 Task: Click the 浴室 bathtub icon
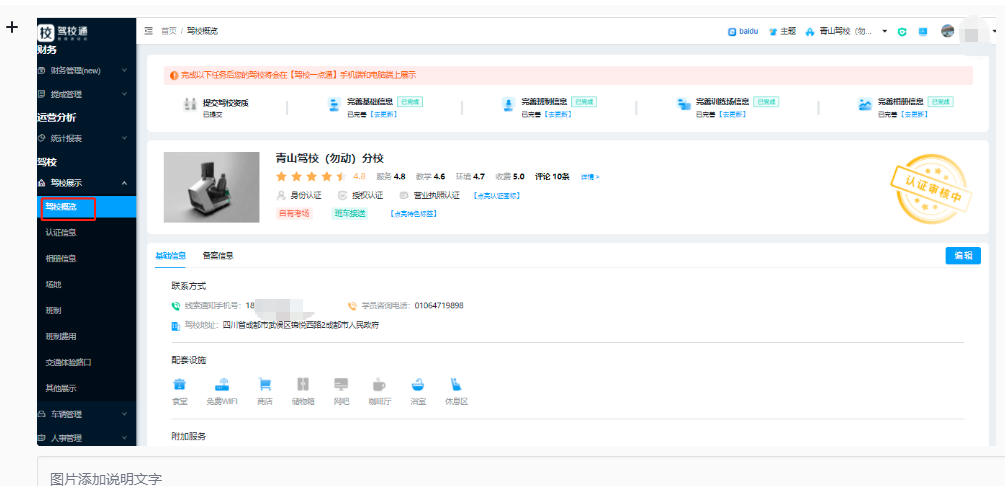(x=418, y=385)
